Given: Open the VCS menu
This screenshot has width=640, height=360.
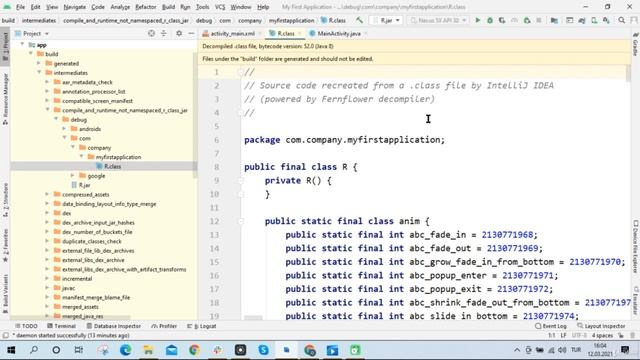Looking at the screenshot, I should pyautogui.click(x=220, y=7).
